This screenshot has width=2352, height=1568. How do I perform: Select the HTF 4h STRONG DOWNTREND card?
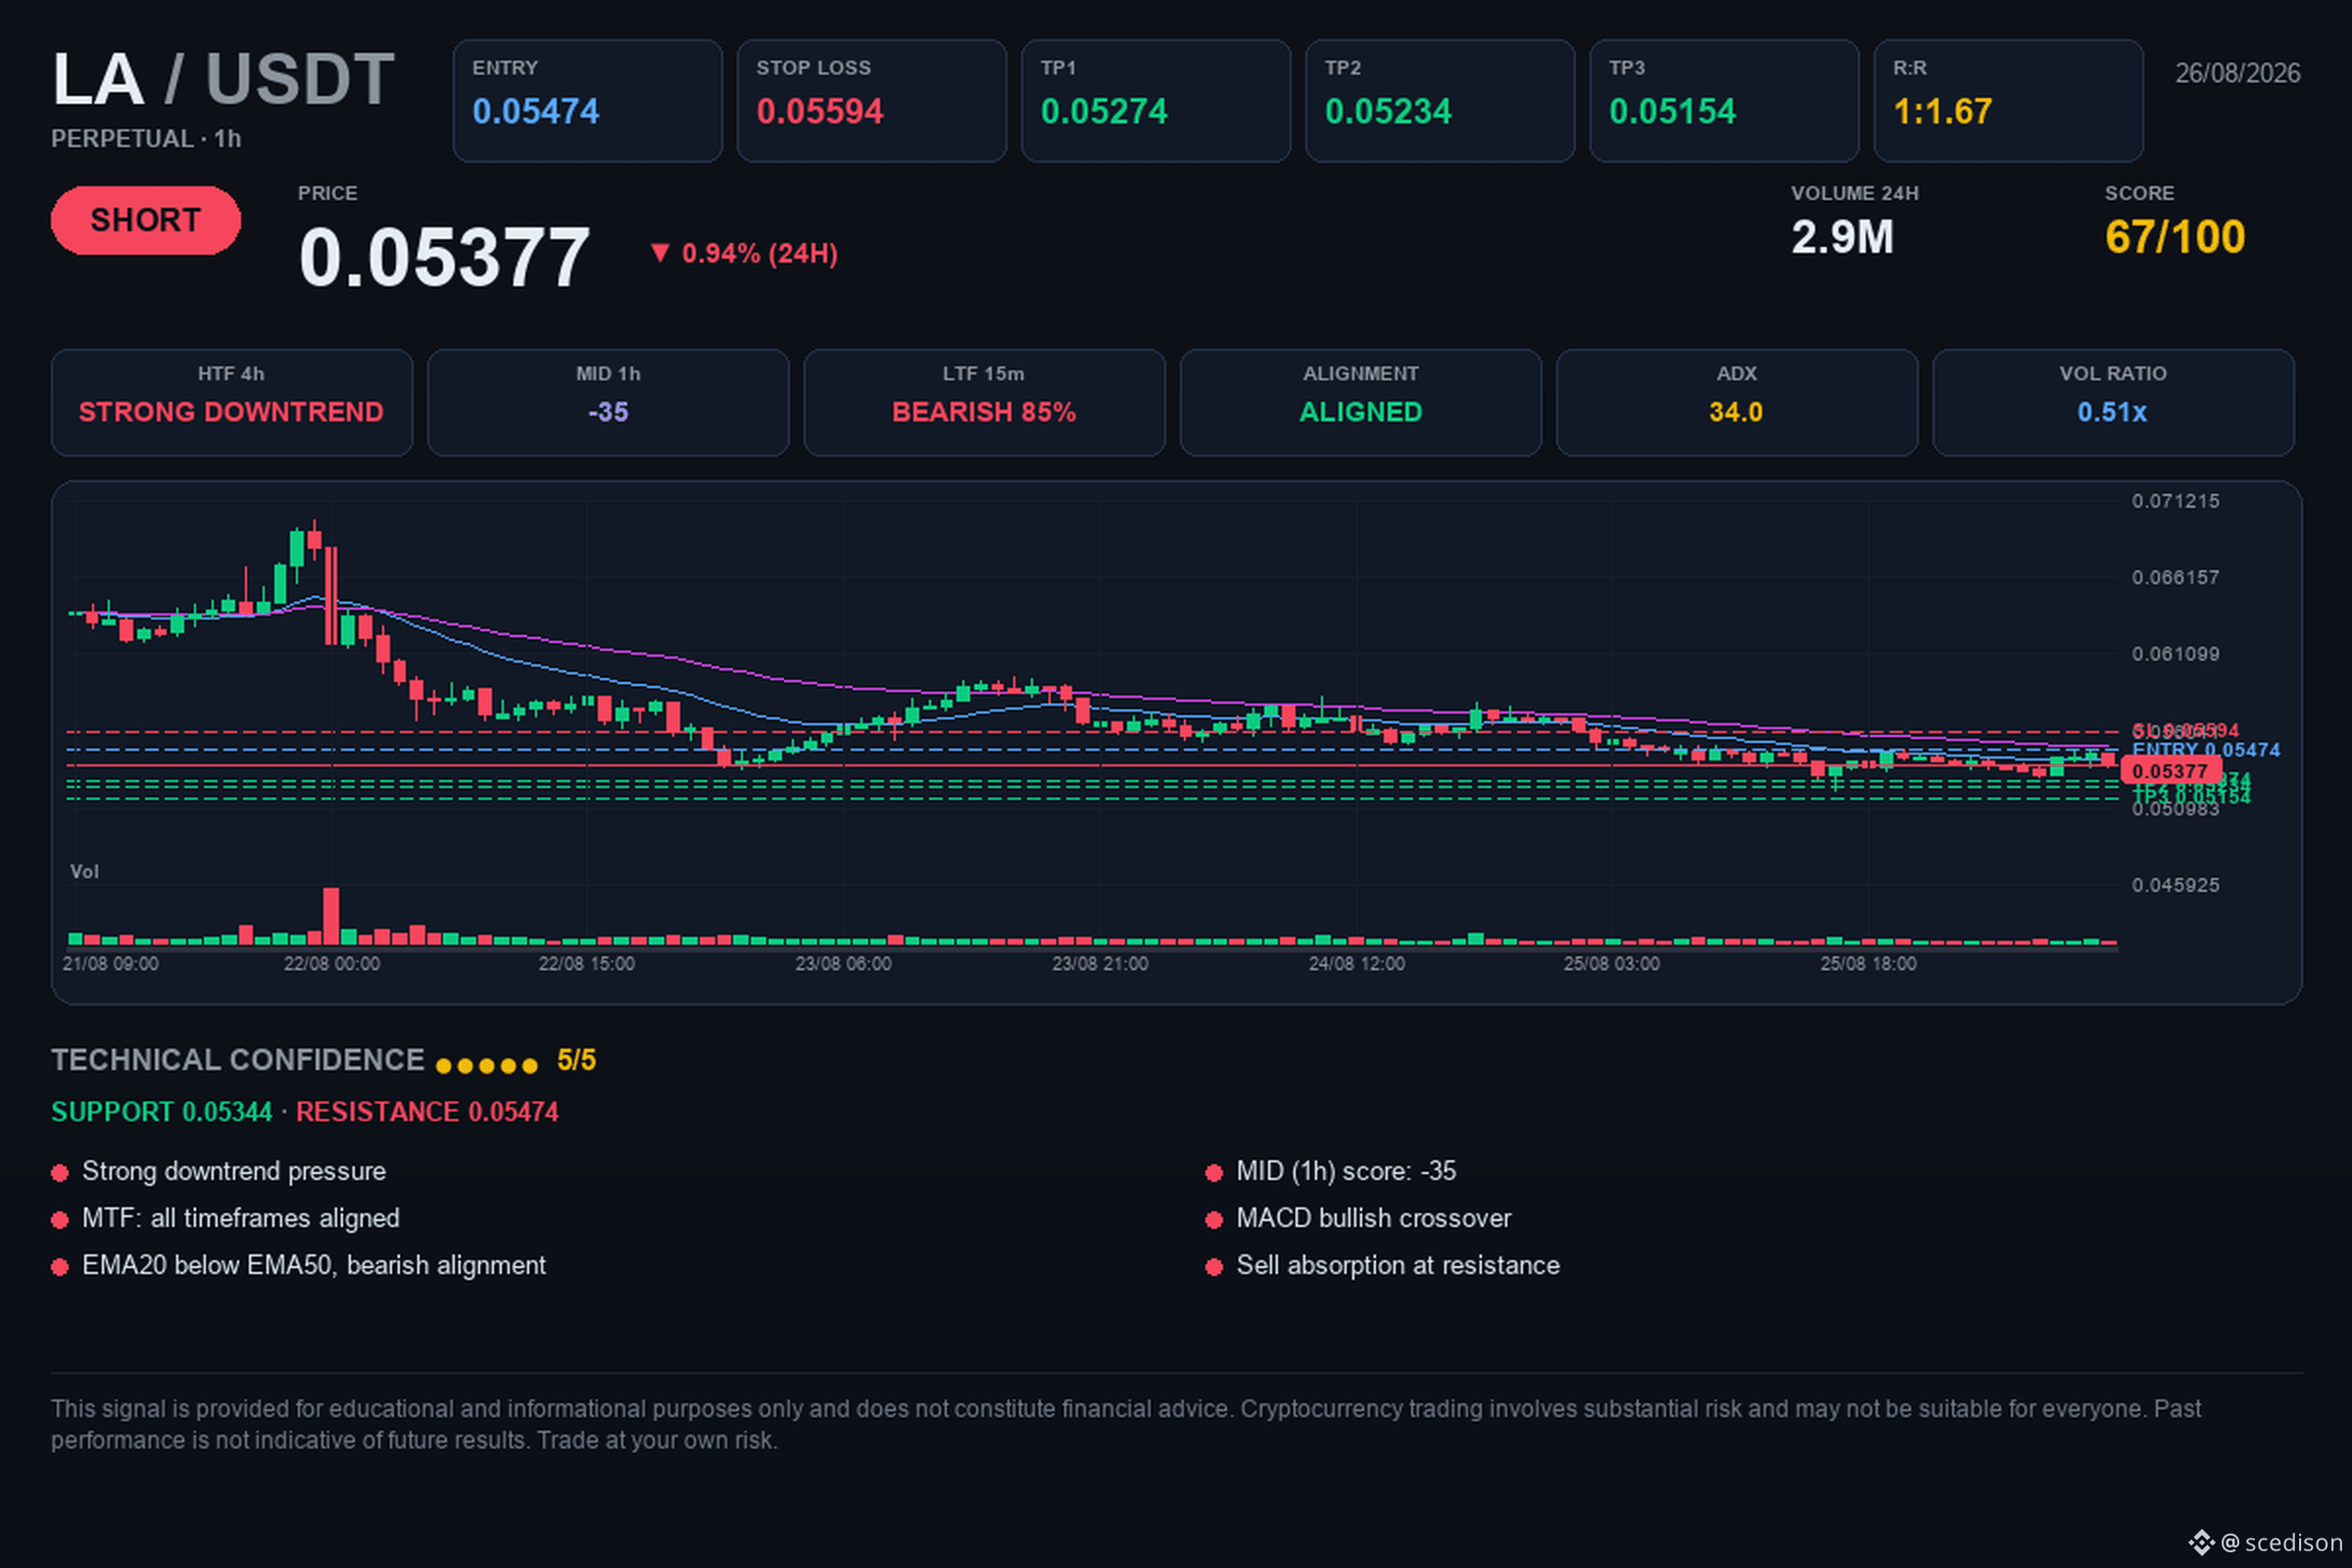pos(232,402)
